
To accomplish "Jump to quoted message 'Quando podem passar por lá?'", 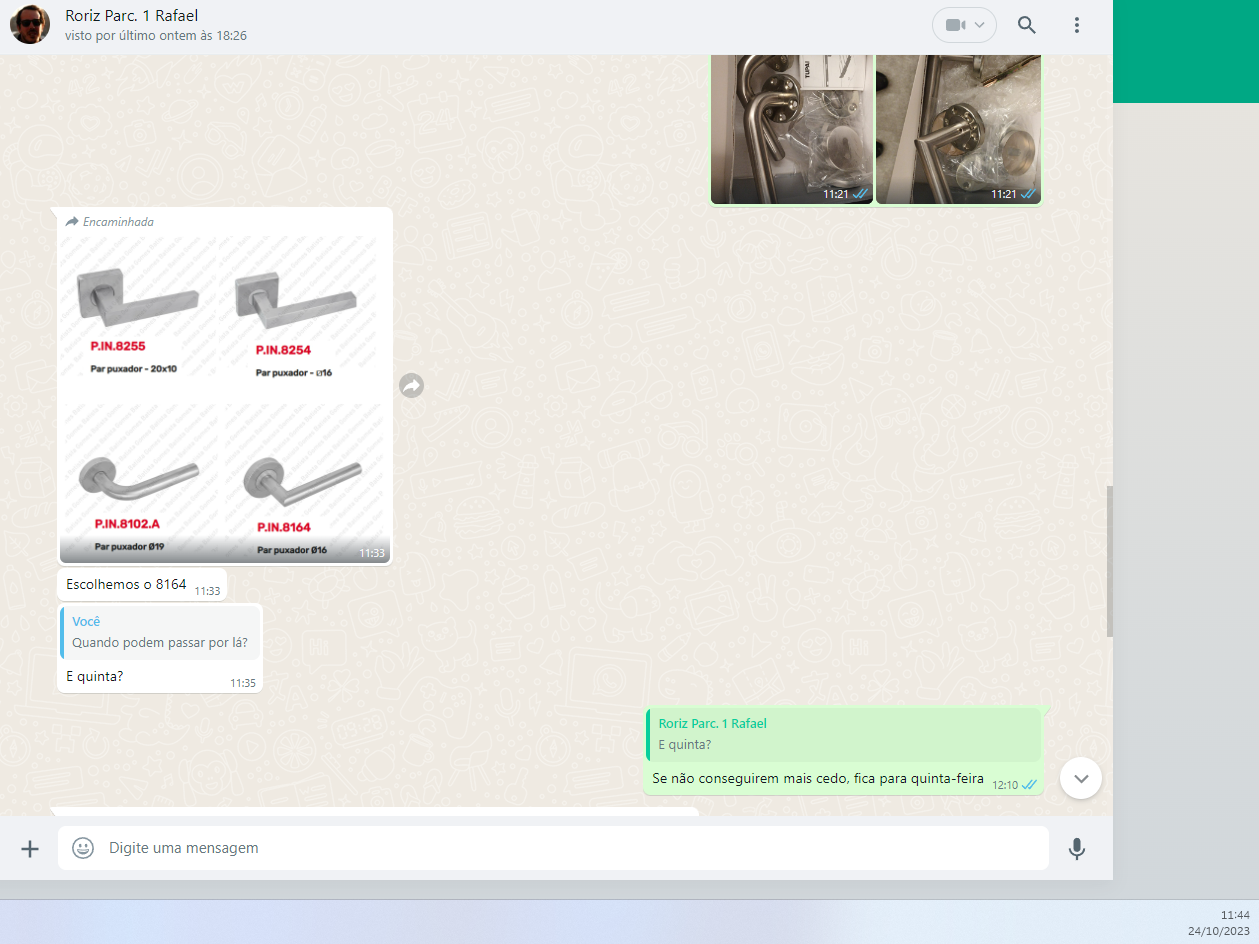I will click(160, 633).
